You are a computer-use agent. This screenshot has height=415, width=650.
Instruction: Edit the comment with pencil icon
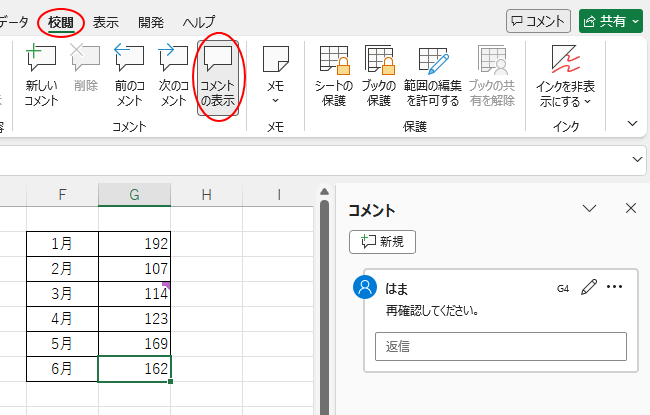[x=589, y=287]
